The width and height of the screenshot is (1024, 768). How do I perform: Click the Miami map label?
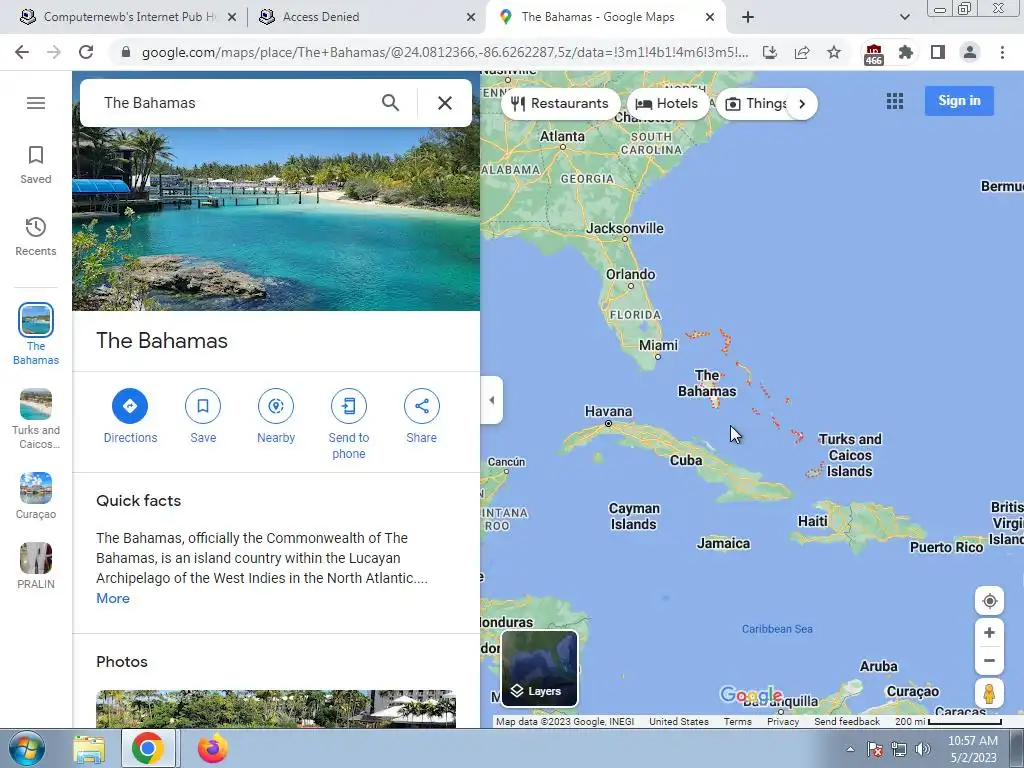[658, 345]
